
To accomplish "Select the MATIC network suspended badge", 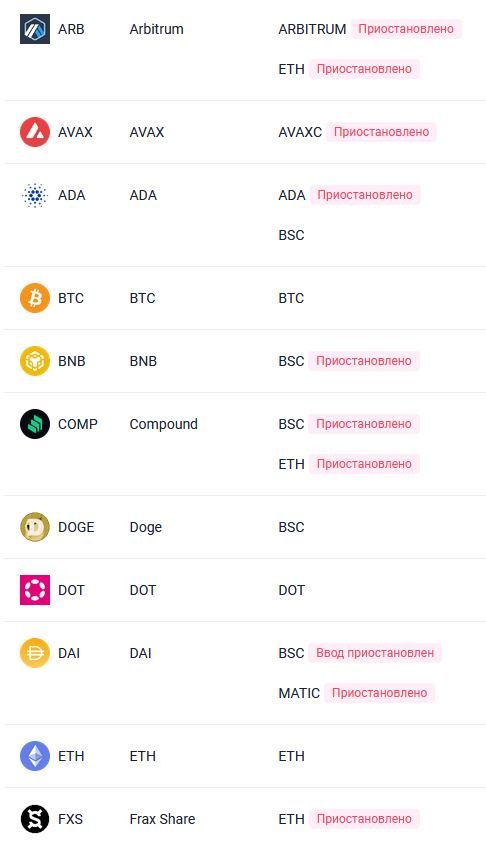I will pyautogui.click(x=380, y=693).
